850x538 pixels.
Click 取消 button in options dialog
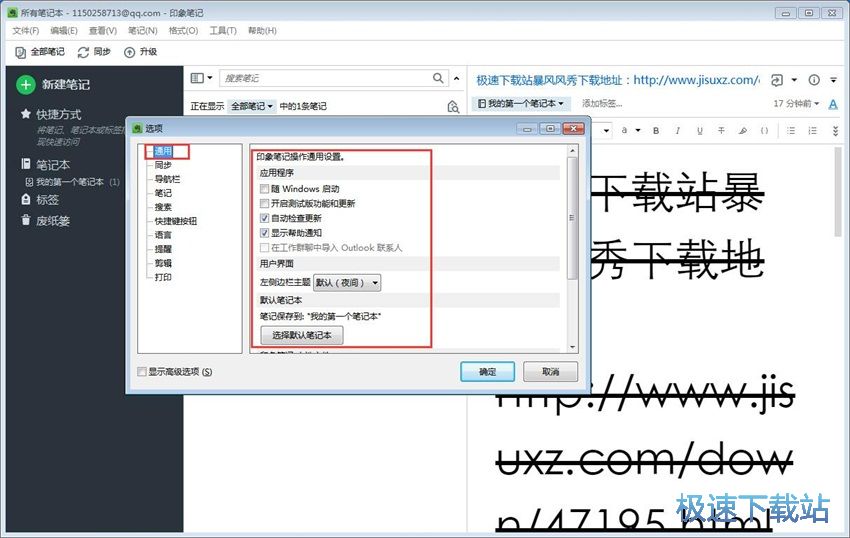550,372
